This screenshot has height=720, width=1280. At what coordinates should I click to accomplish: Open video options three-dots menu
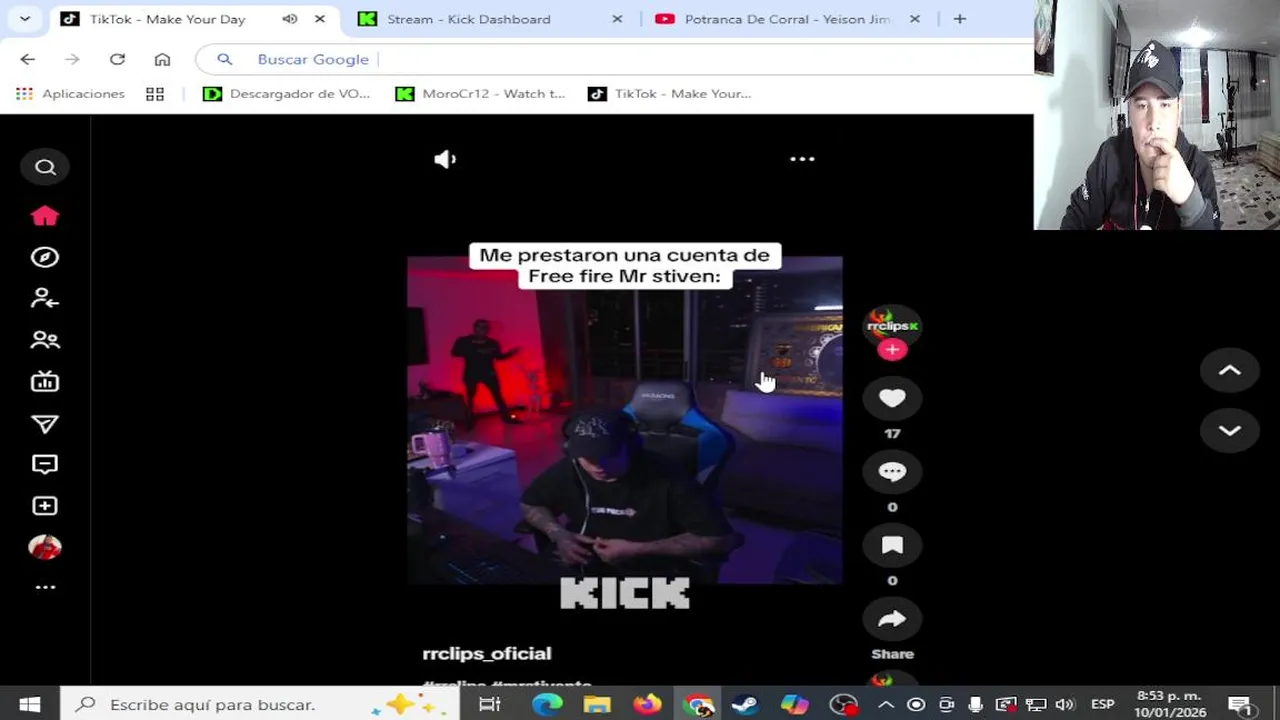pyautogui.click(x=802, y=158)
